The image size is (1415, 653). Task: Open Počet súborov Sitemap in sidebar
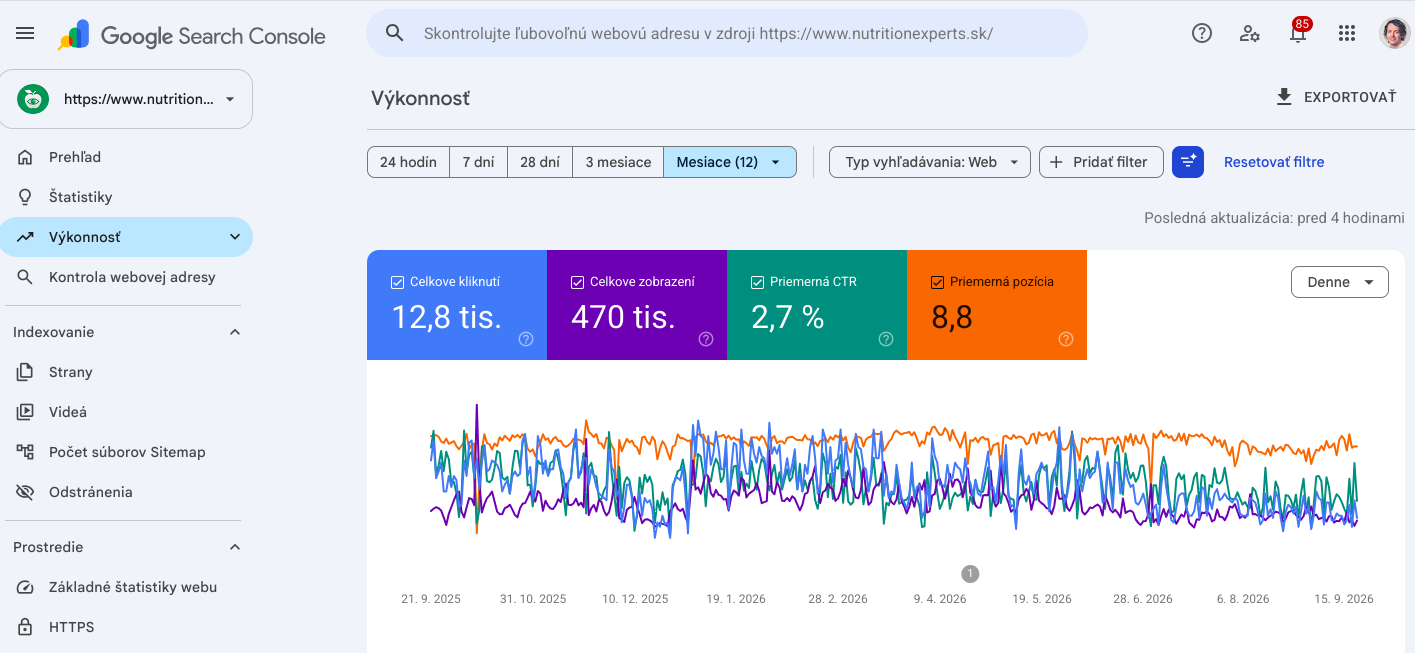point(126,452)
